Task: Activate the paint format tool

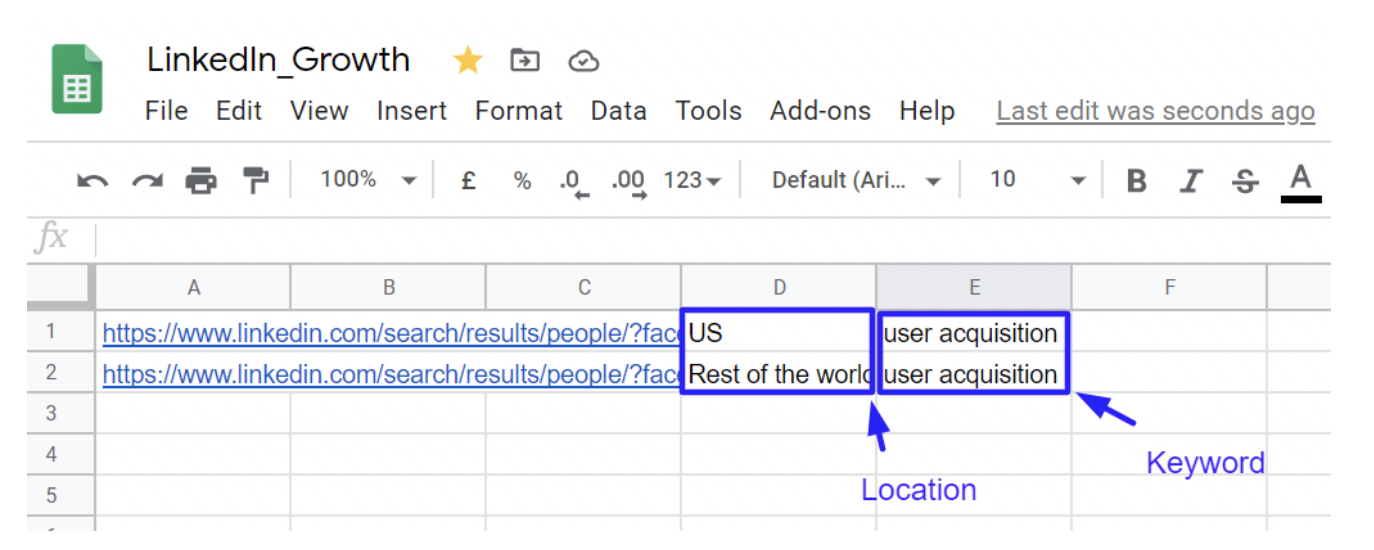Action: (256, 181)
